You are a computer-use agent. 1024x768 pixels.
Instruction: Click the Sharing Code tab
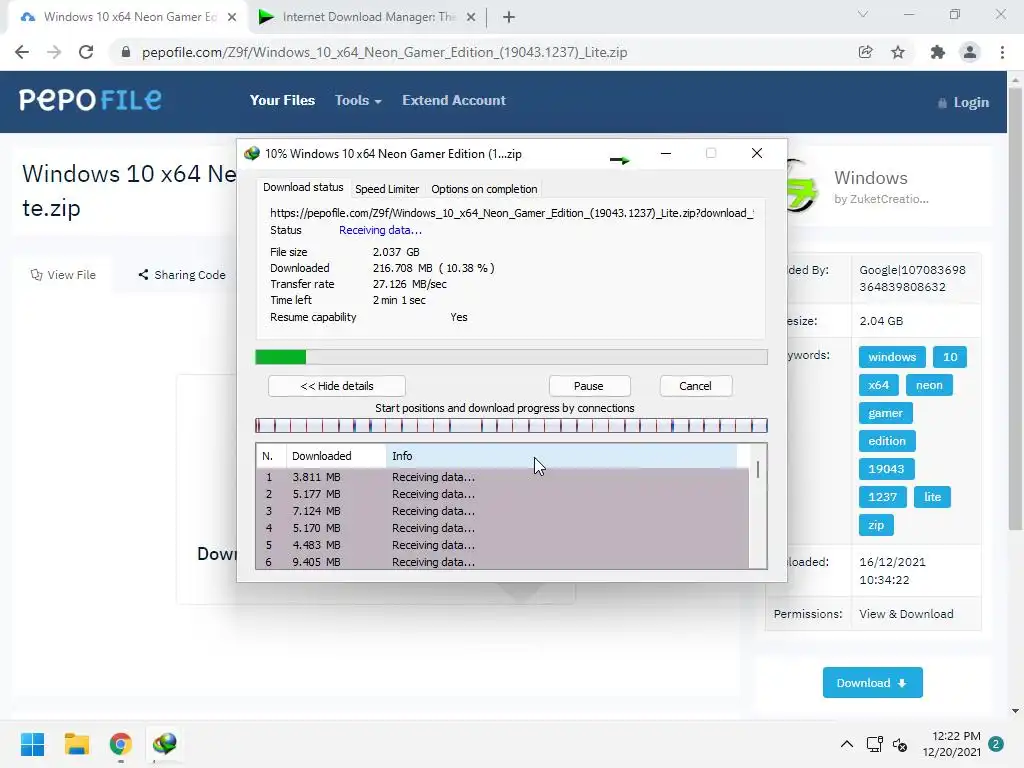[182, 275]
